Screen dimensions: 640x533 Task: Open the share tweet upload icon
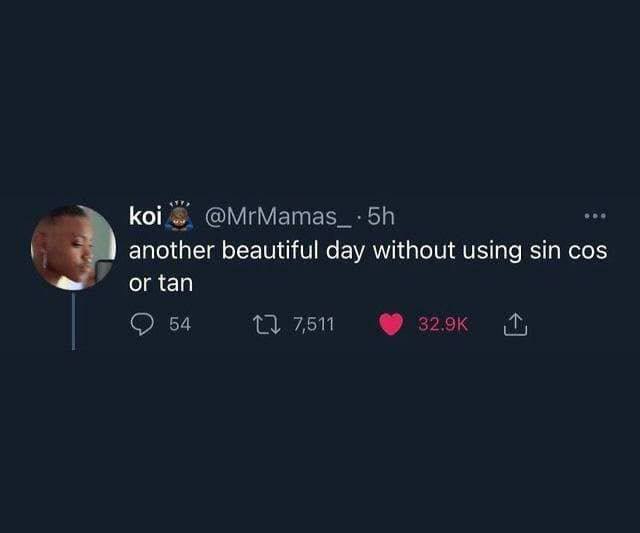tap(515, 324)
